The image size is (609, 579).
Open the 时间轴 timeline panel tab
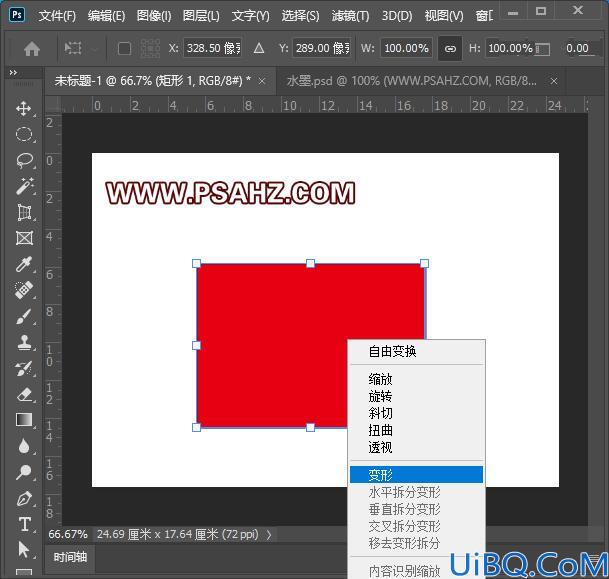(70, 557)
